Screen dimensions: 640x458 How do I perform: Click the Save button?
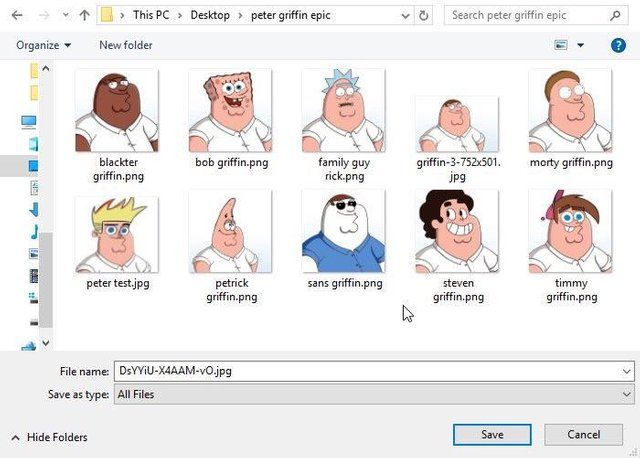(x=492, y=435)
